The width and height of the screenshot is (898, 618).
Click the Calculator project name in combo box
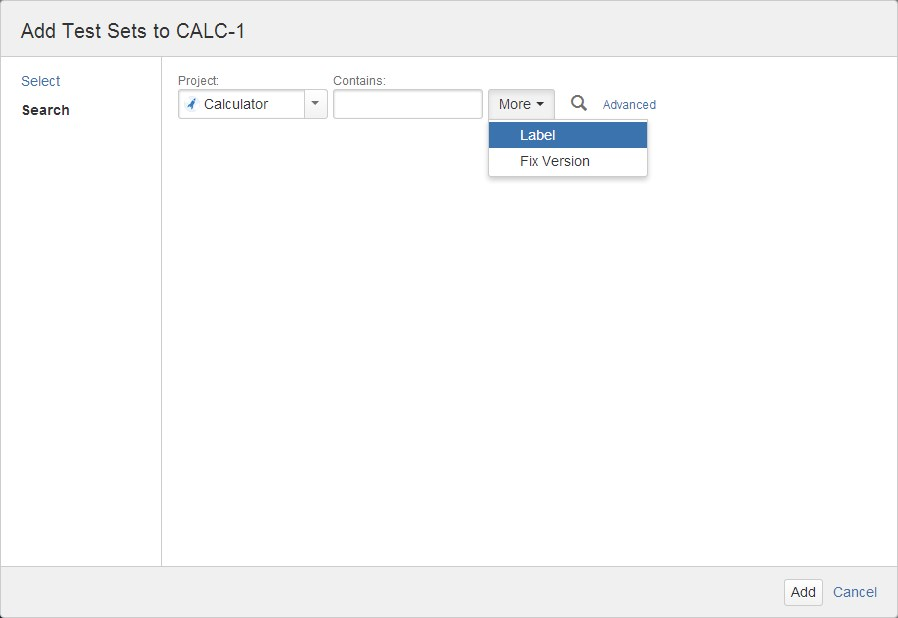pyautogui.click(x=236, y=104)
